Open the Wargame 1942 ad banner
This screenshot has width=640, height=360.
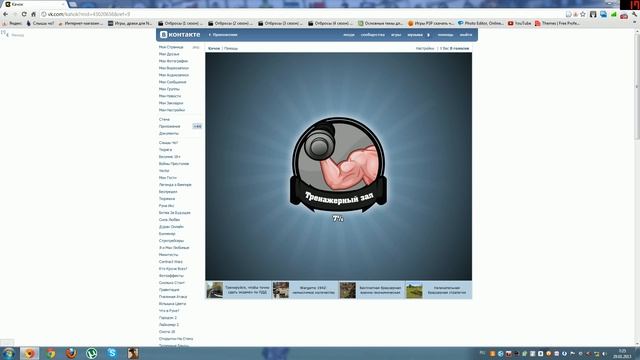(305, 290)
